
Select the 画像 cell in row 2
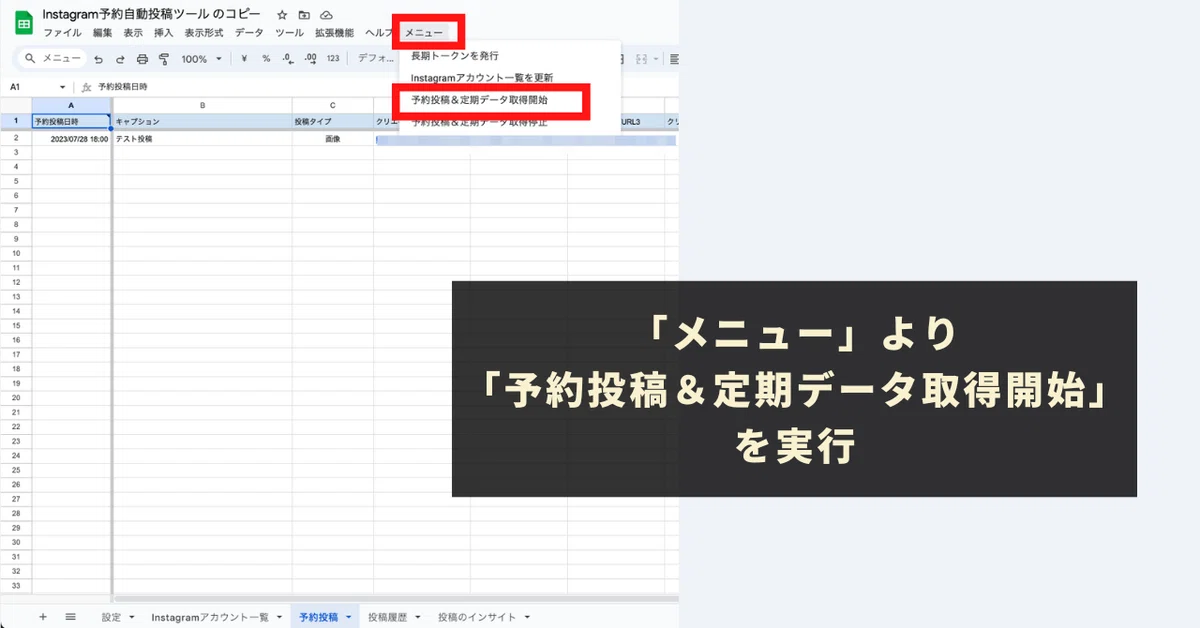pyautogui.click(x=333, y=139)
